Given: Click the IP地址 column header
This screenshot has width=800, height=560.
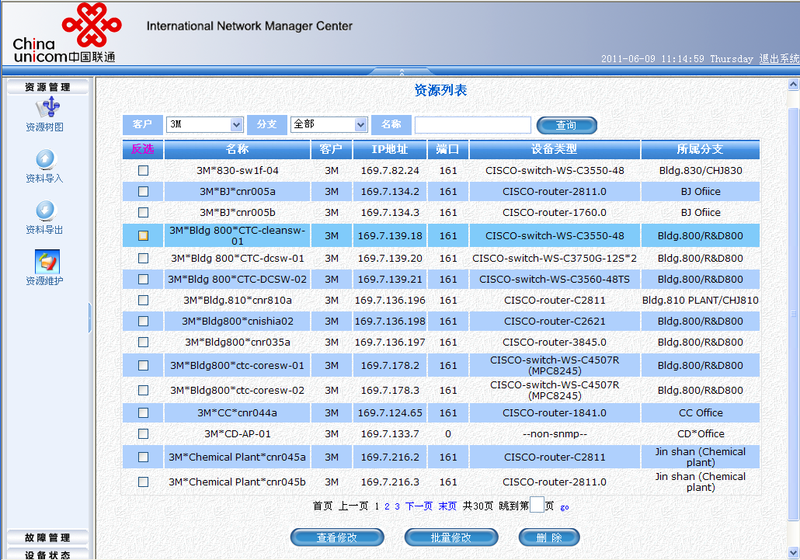Looking at the screenshot, I should [390, 149].
